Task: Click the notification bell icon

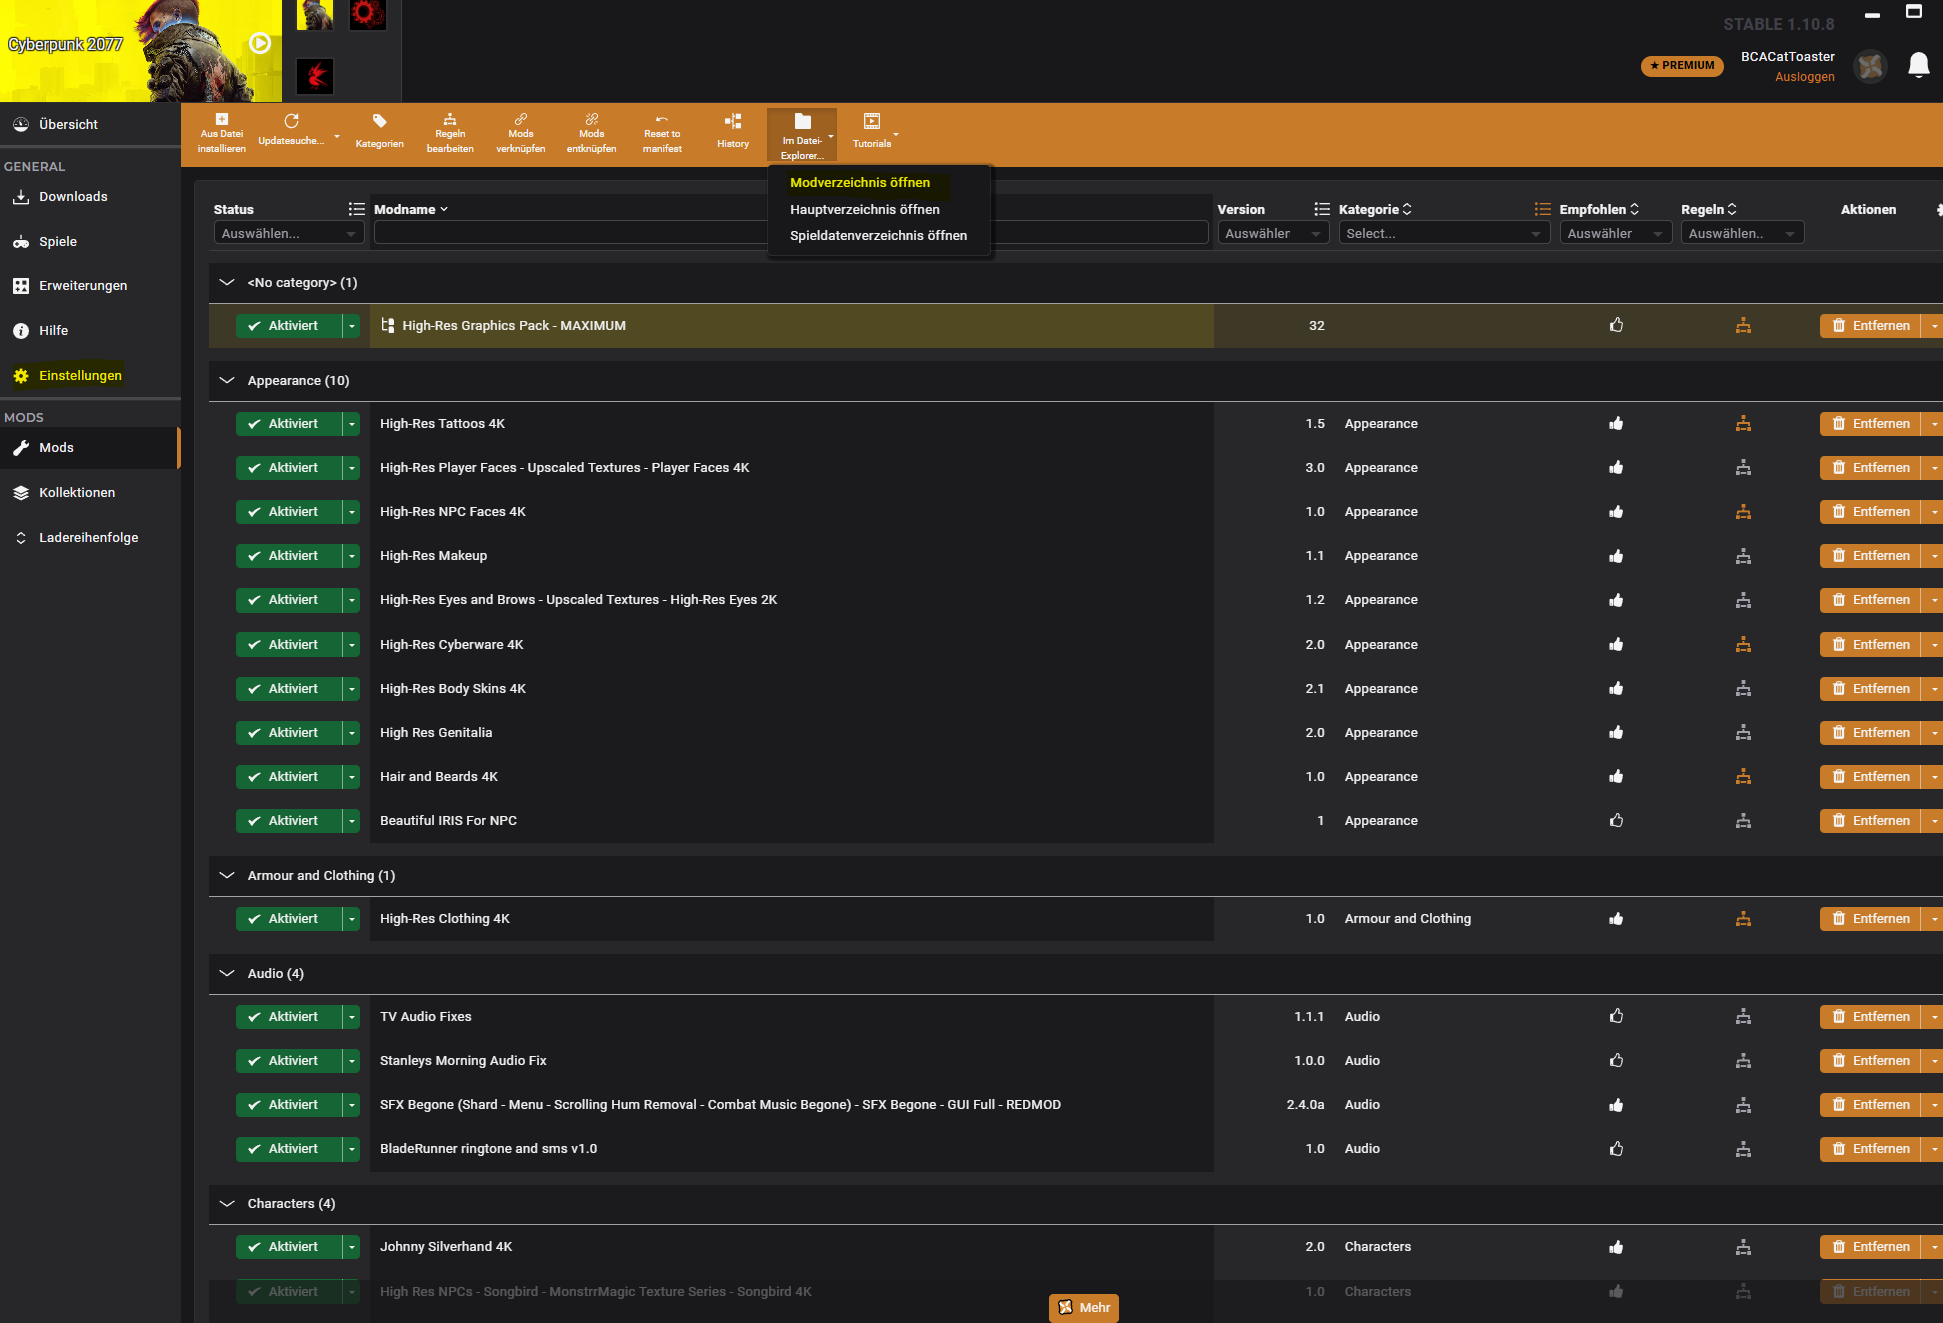Action: coord(1918,65)
